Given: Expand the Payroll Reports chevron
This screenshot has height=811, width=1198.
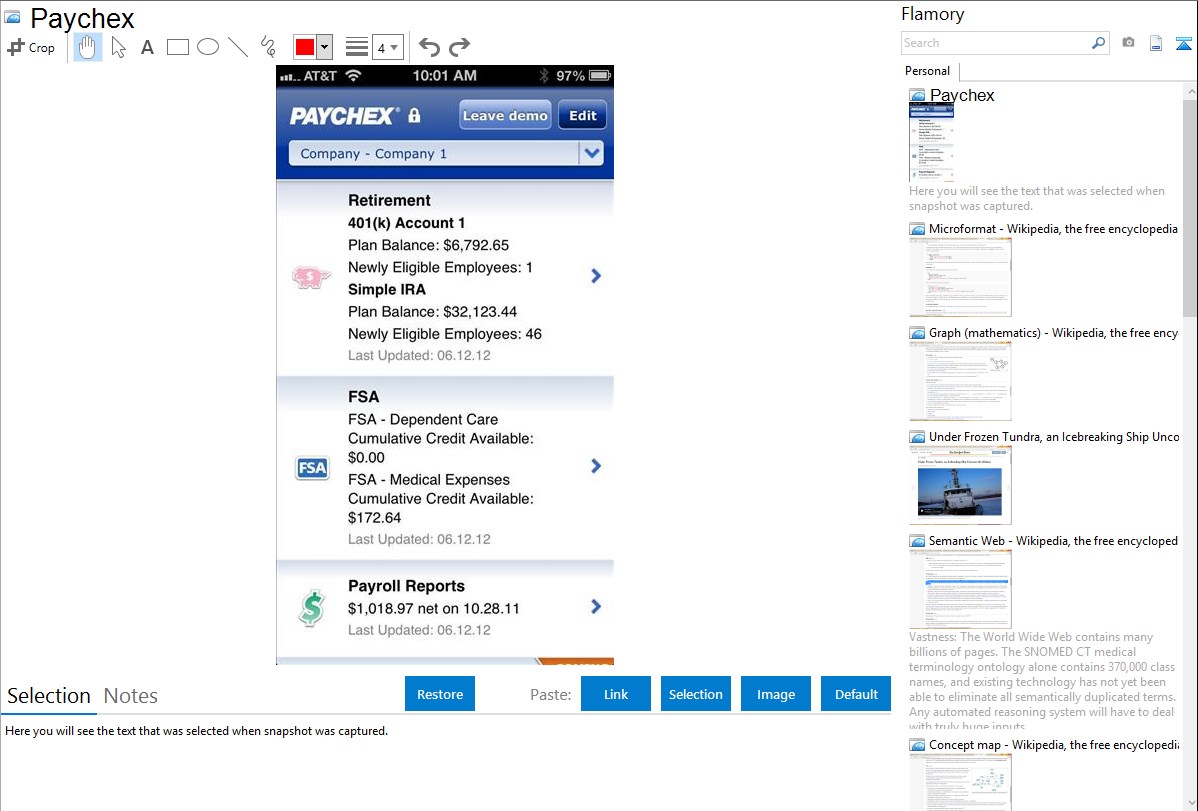Looking at the screenshot, I should tap(596, 607).
